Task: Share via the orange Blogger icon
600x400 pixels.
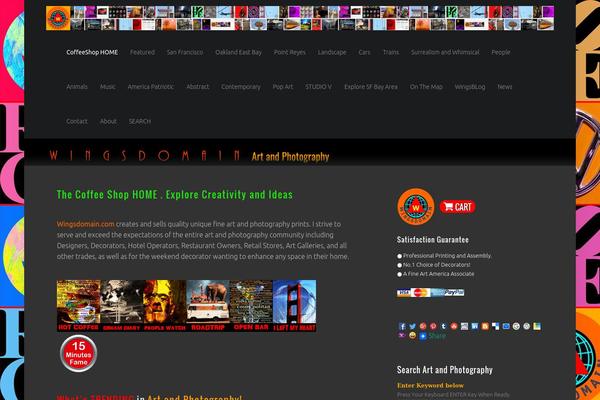Action: (x=485, y=326)
